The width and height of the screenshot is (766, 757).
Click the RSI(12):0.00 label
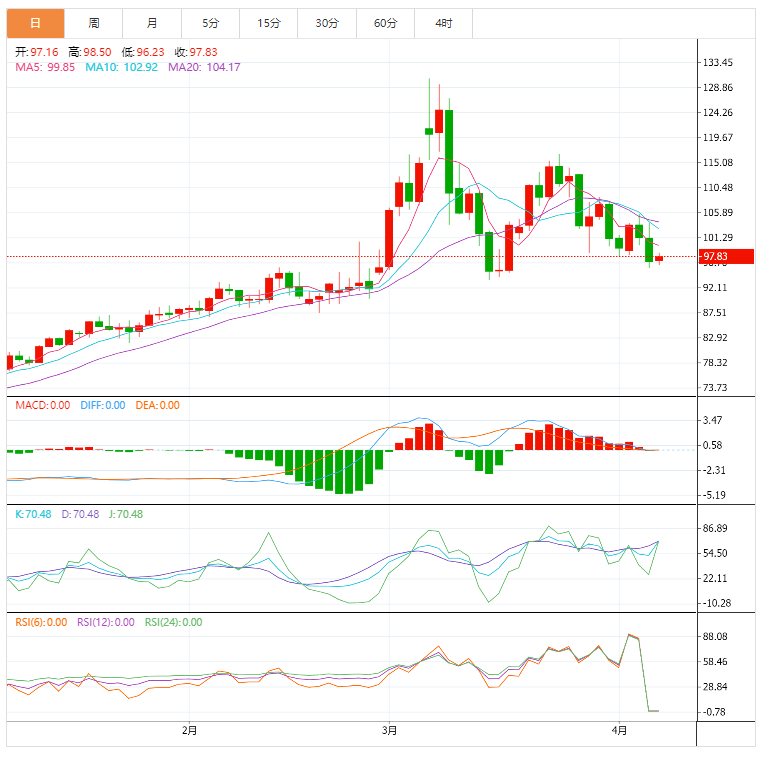[106, 622]
